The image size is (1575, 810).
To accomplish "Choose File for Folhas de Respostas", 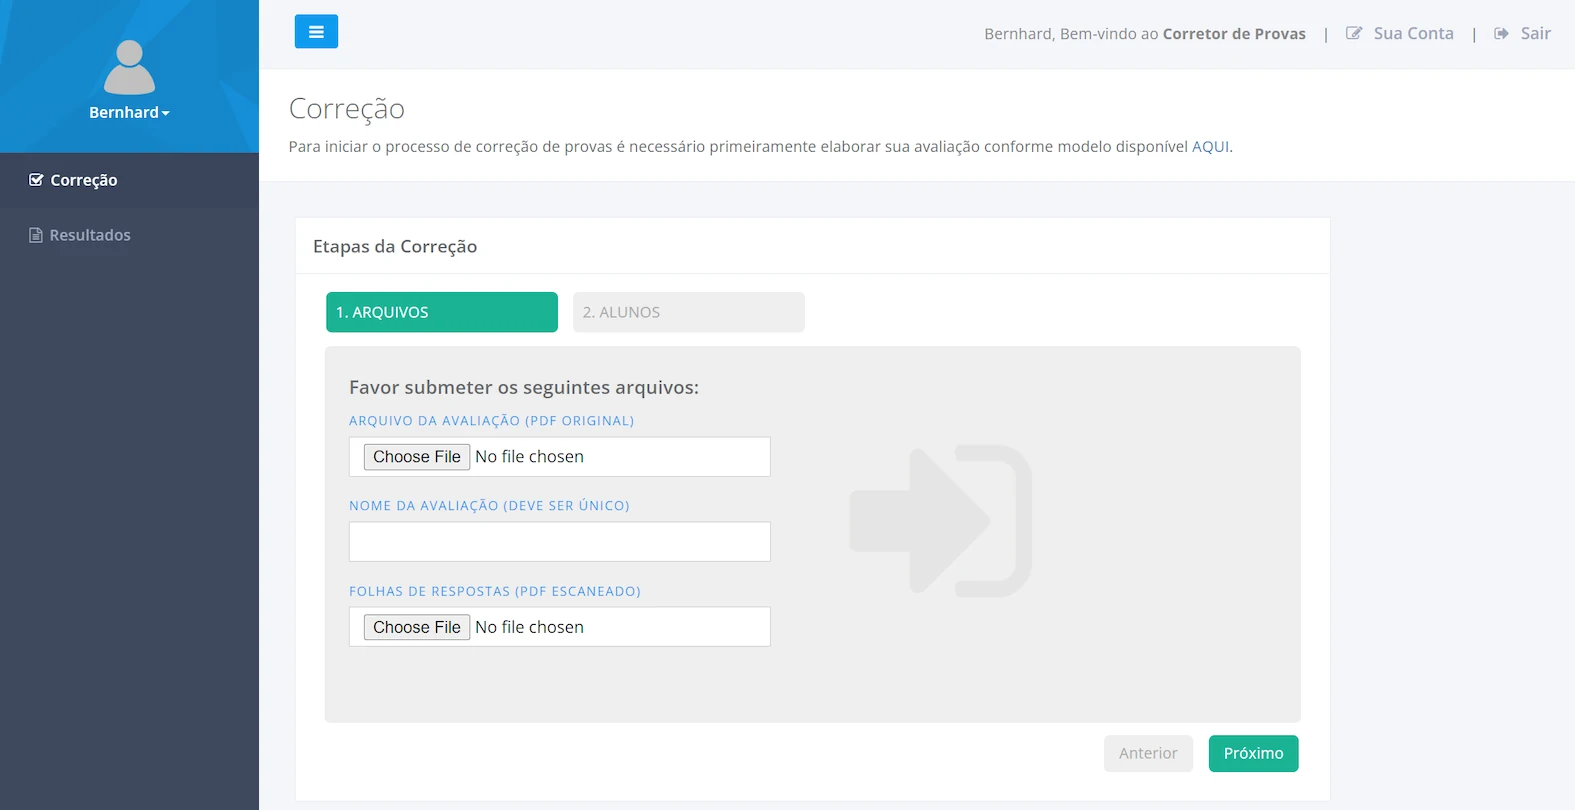I will pyautogui.click(x=417, y=627).
